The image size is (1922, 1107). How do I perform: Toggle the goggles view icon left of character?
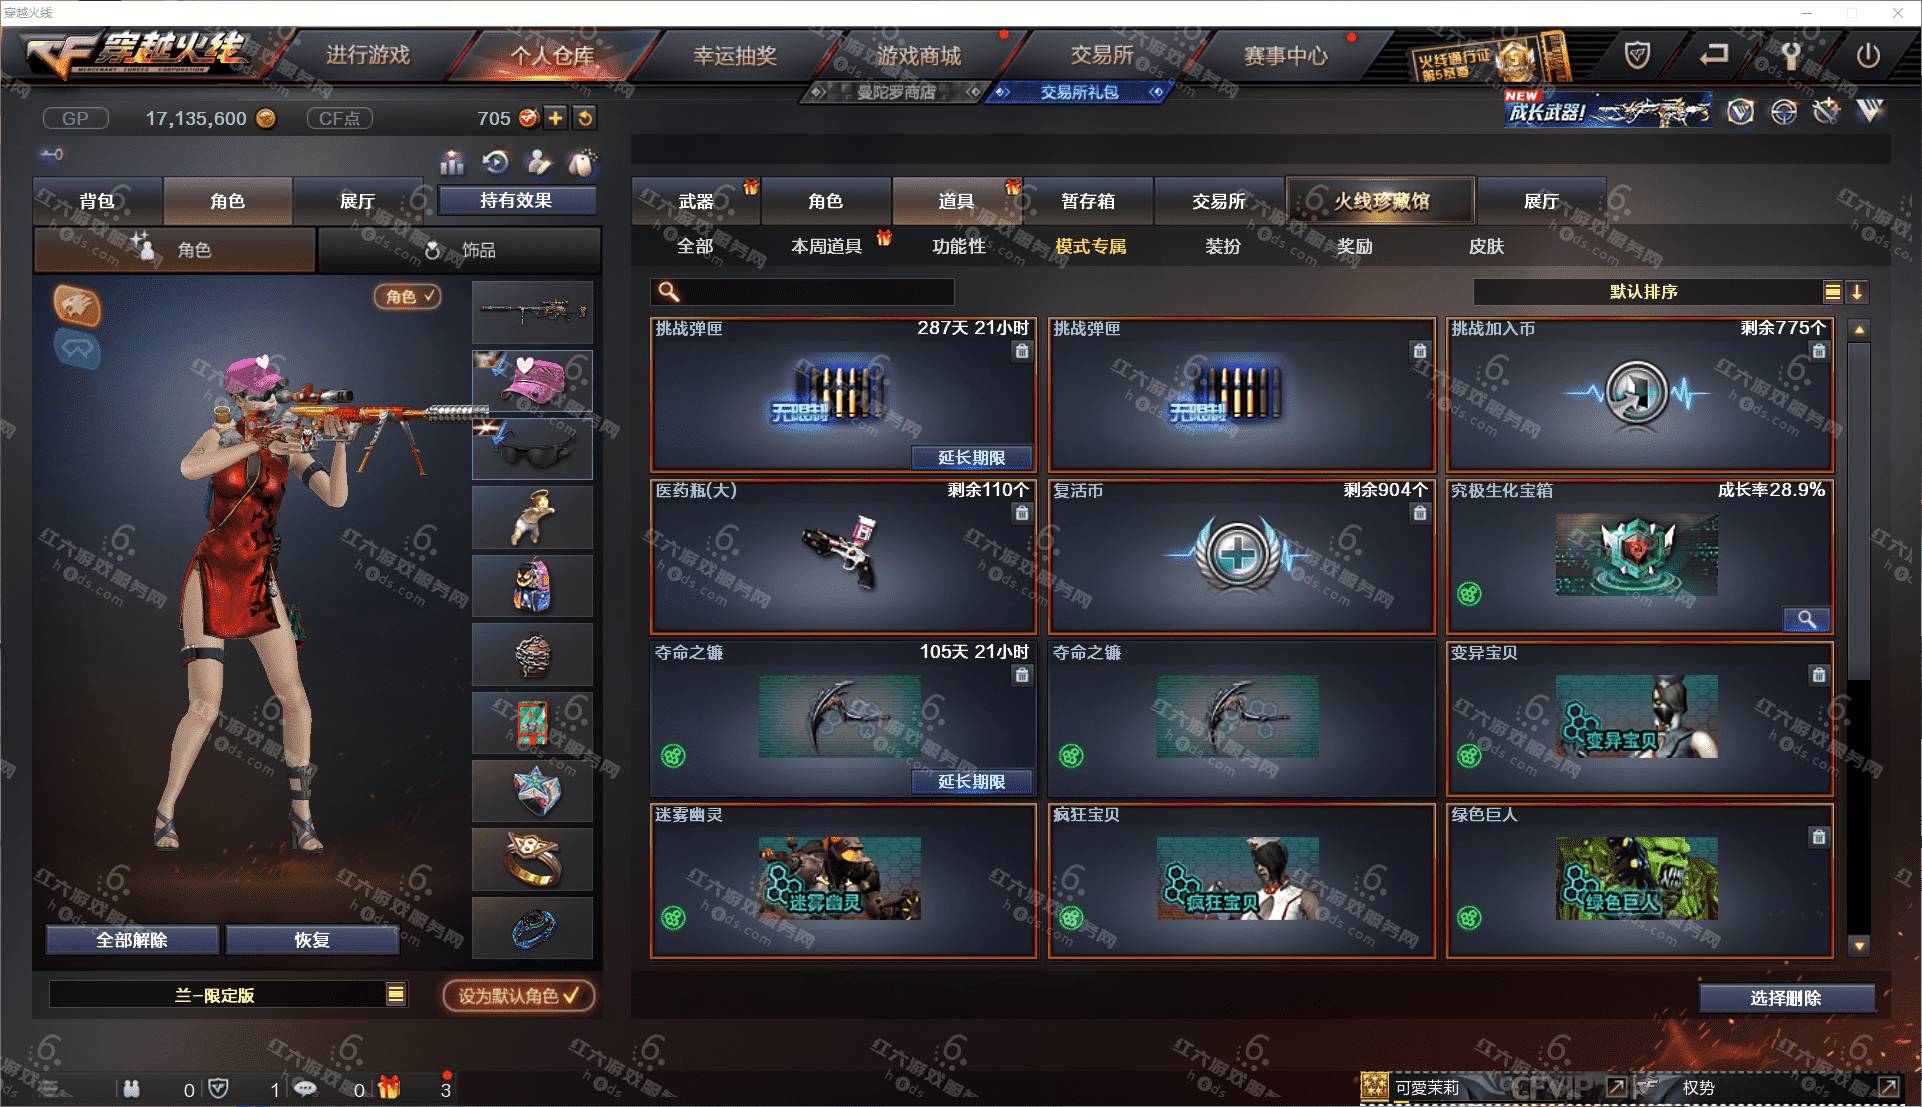(77, 349)
